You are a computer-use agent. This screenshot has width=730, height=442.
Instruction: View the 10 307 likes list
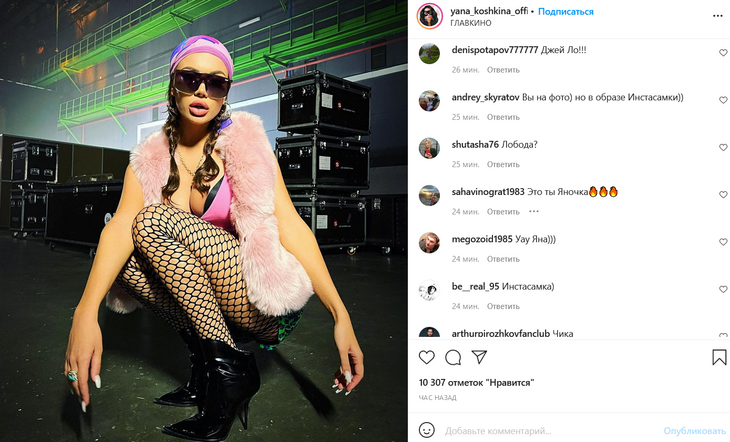point(476,383)
